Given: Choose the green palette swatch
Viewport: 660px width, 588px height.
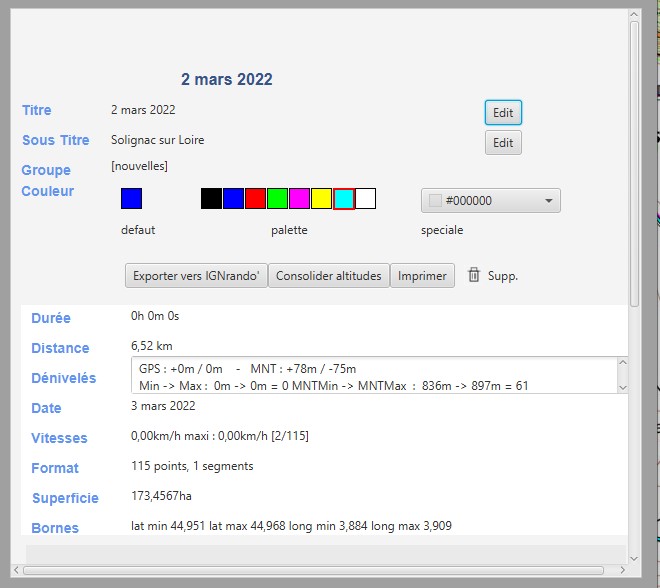Looking at the screenshot, I should click(277, 198).
